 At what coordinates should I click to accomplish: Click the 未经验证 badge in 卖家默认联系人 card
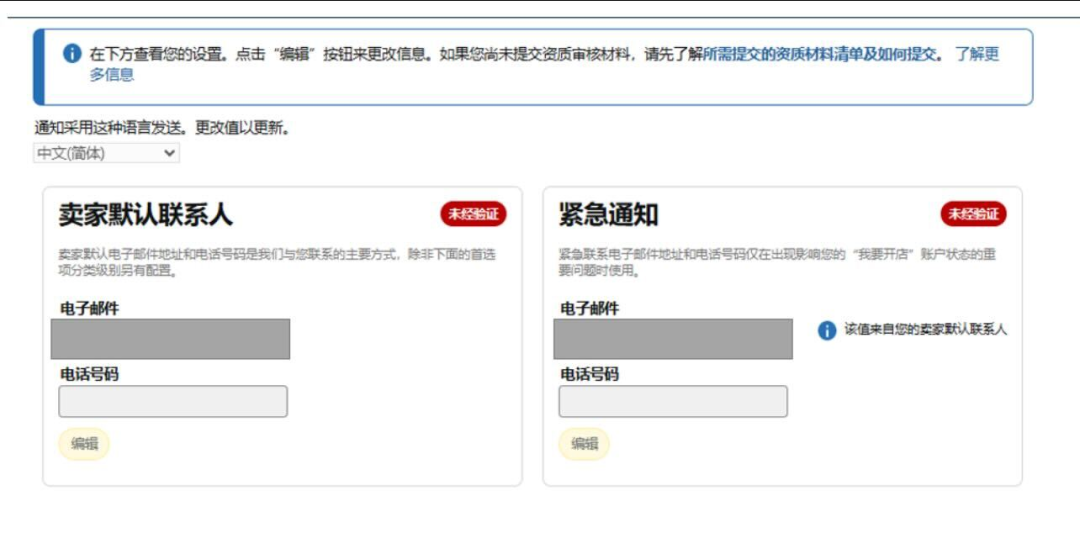[x=473, y=214]
